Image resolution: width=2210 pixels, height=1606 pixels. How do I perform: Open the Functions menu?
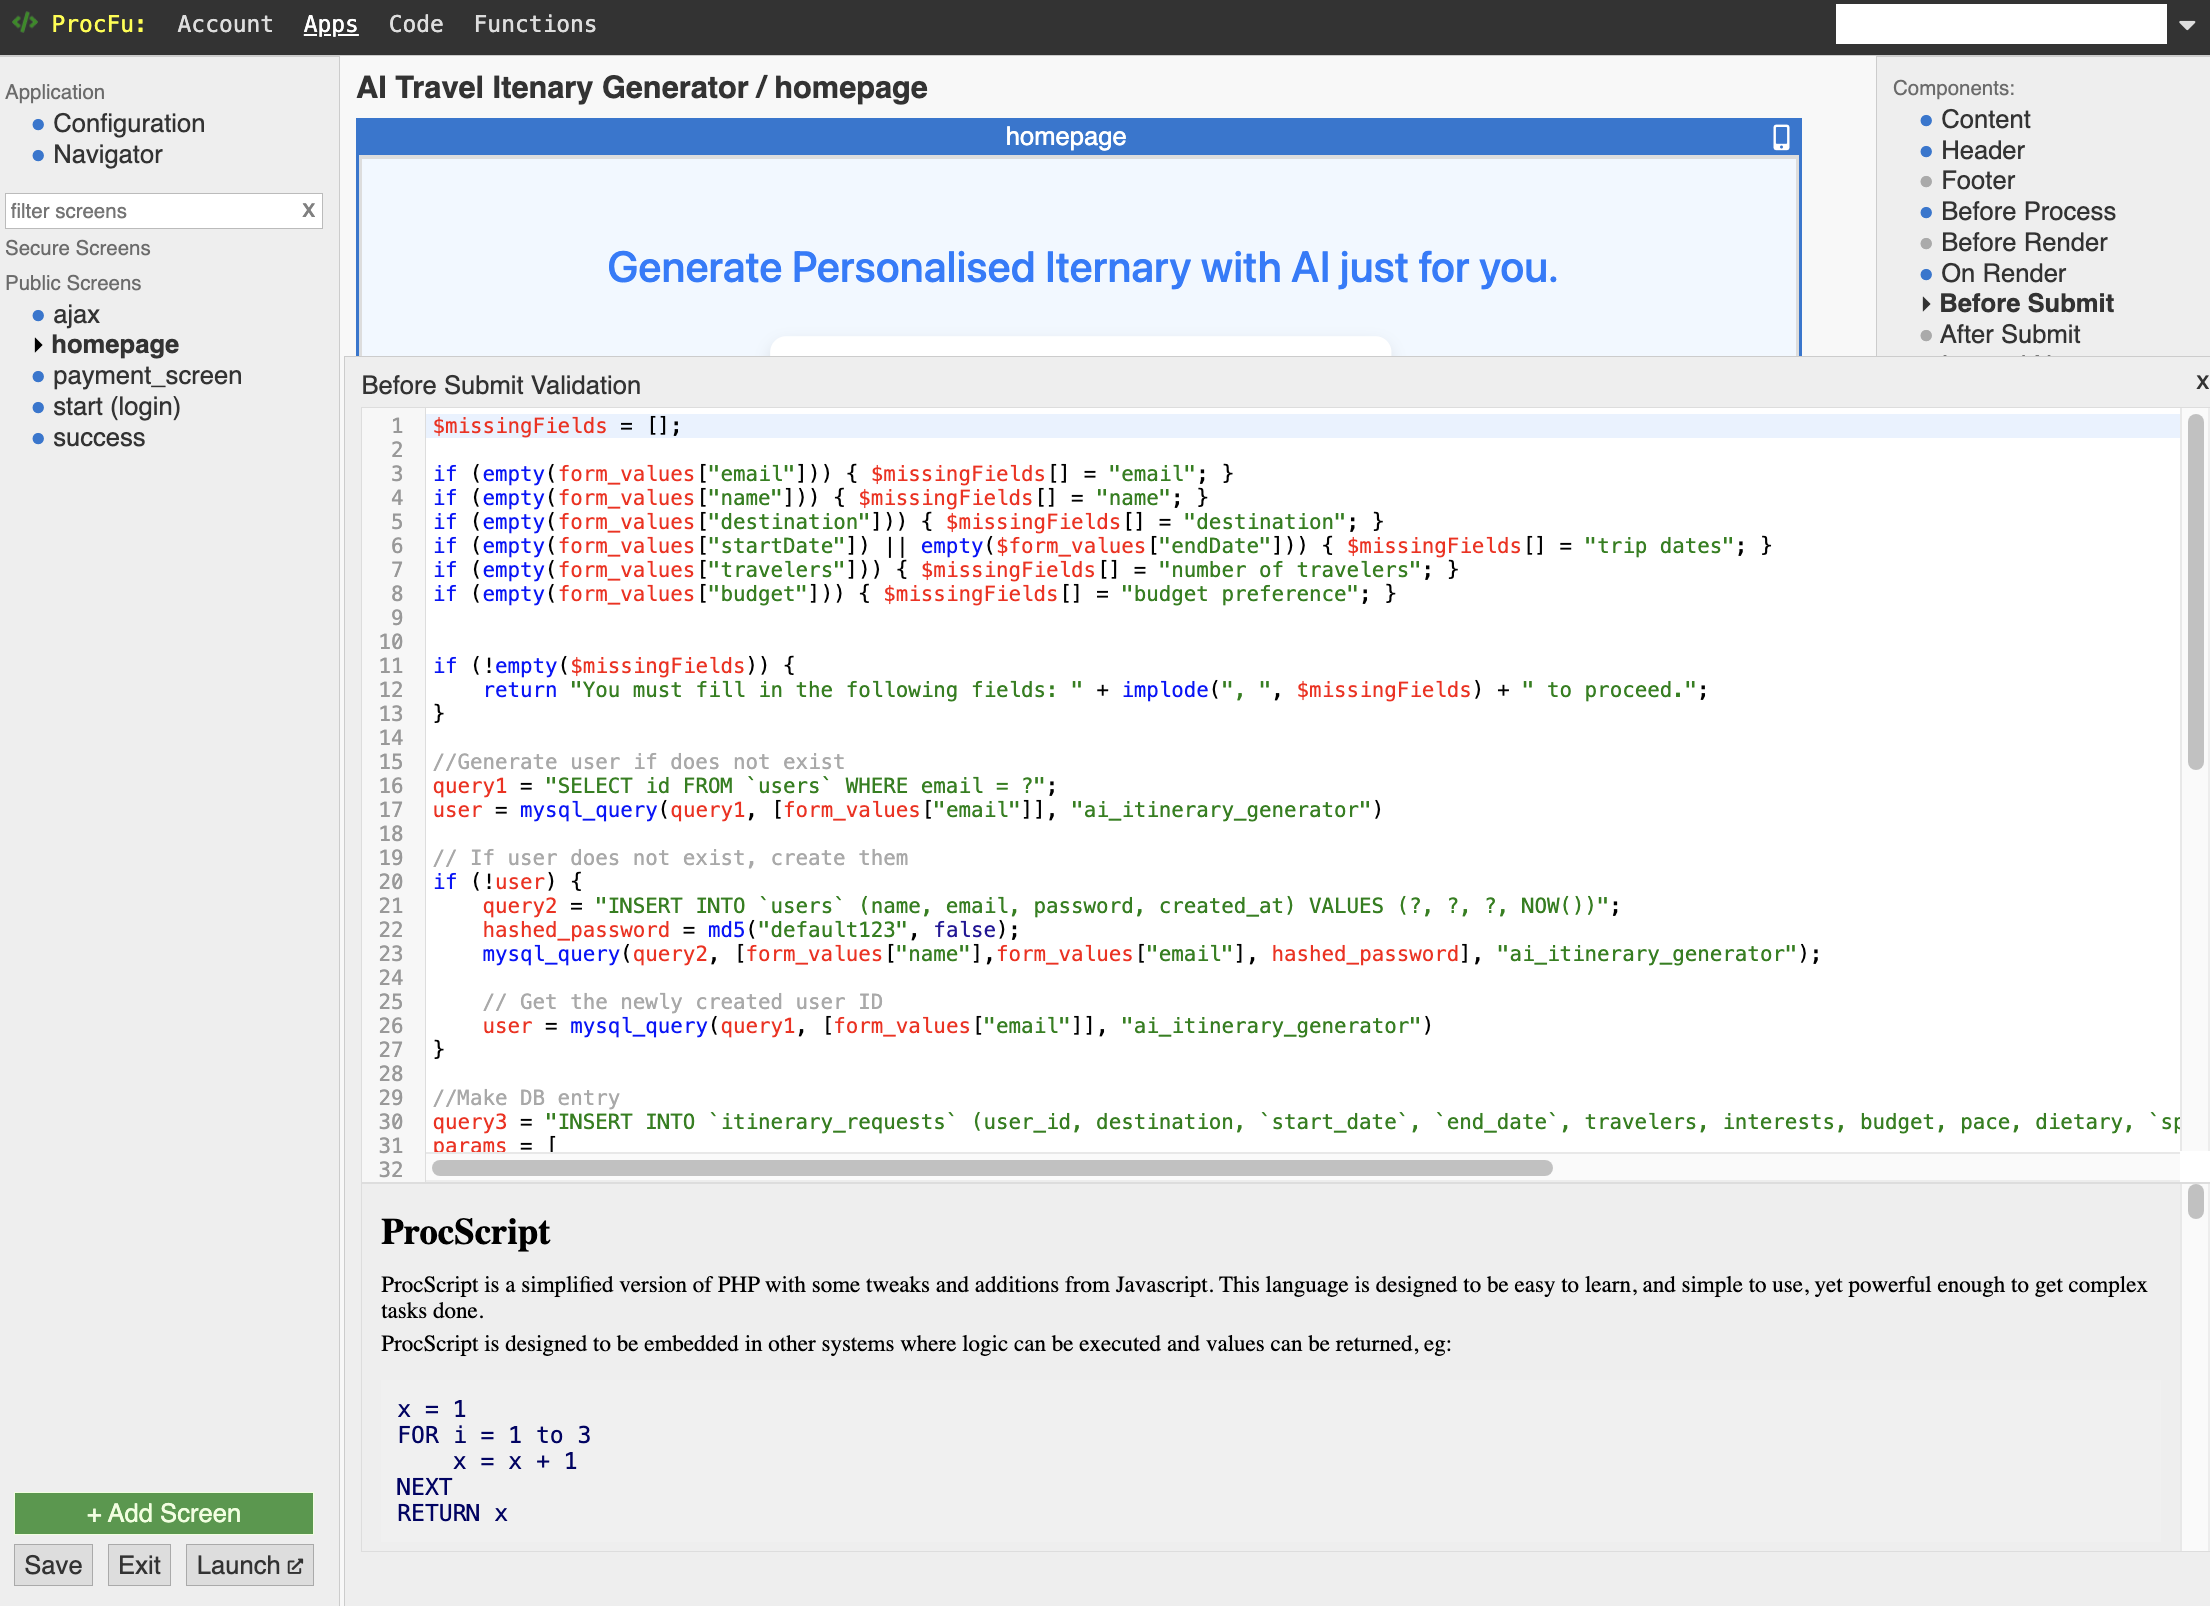click(x=535, y=24)
